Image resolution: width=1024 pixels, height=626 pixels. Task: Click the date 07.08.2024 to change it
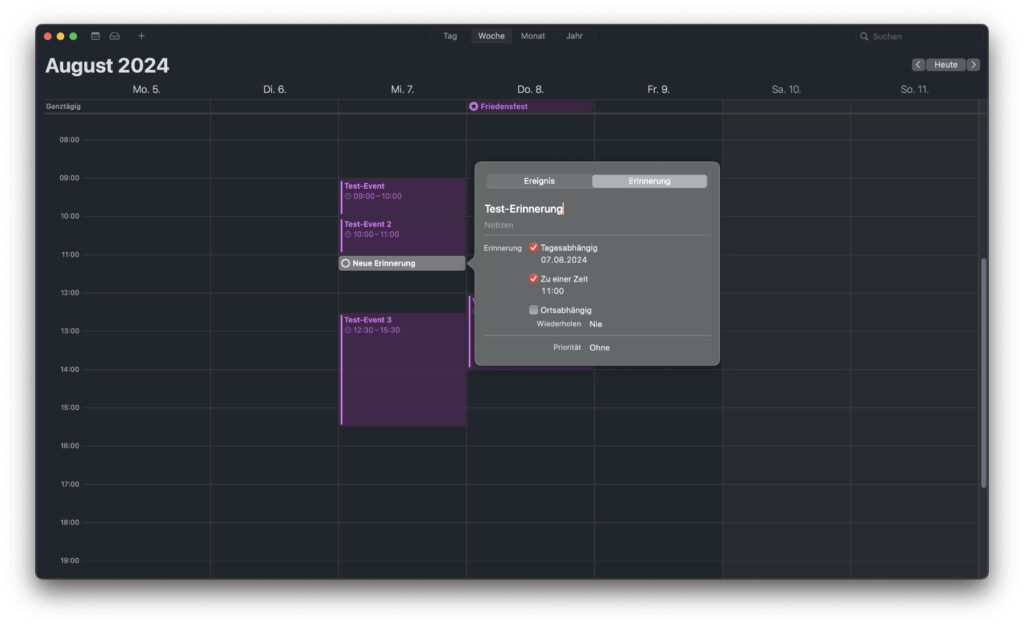pyautogui.click(x=564, y=259)
